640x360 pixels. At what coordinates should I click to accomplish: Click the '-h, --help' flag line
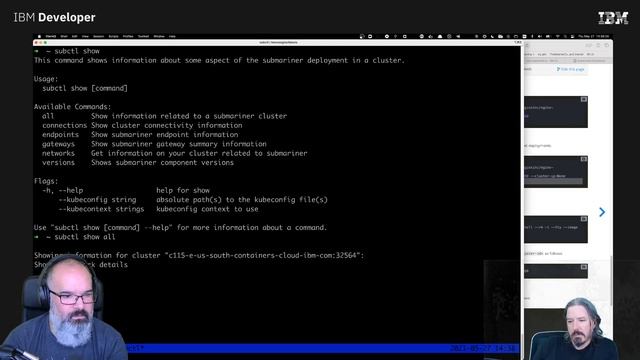pos(126,191)
